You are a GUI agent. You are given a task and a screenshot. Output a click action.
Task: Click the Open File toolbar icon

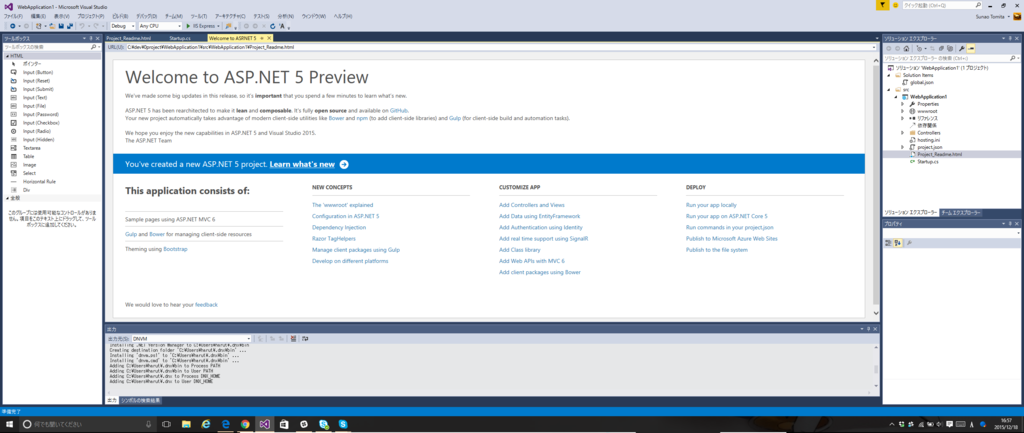(52, 26)
